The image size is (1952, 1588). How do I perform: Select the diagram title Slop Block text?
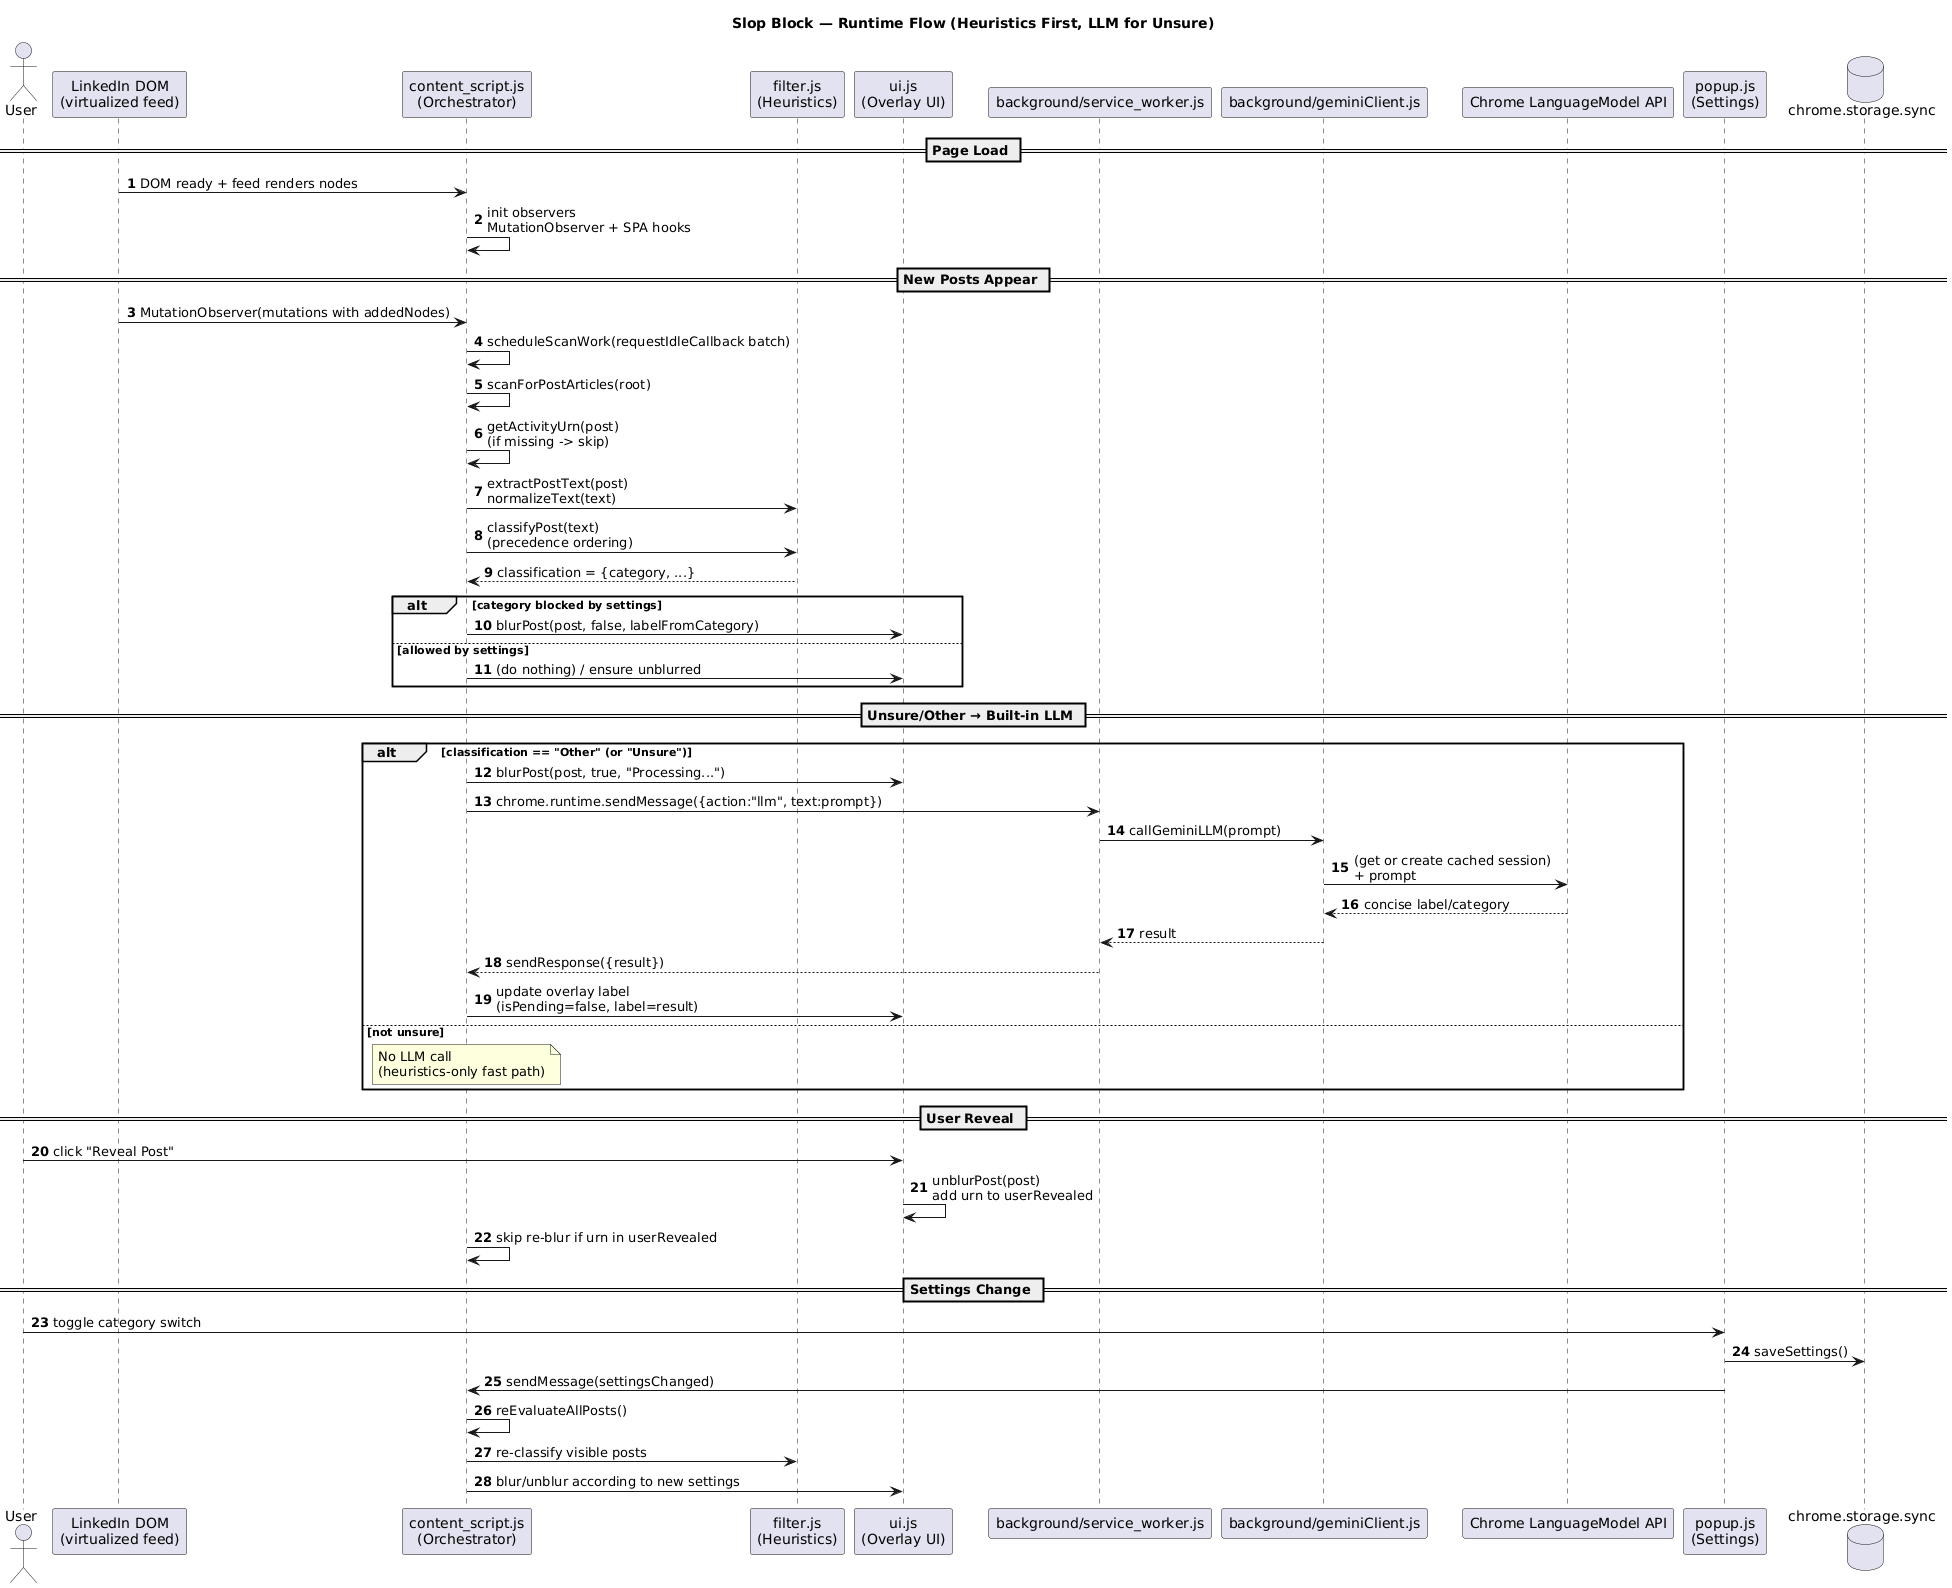click(972, 23)
